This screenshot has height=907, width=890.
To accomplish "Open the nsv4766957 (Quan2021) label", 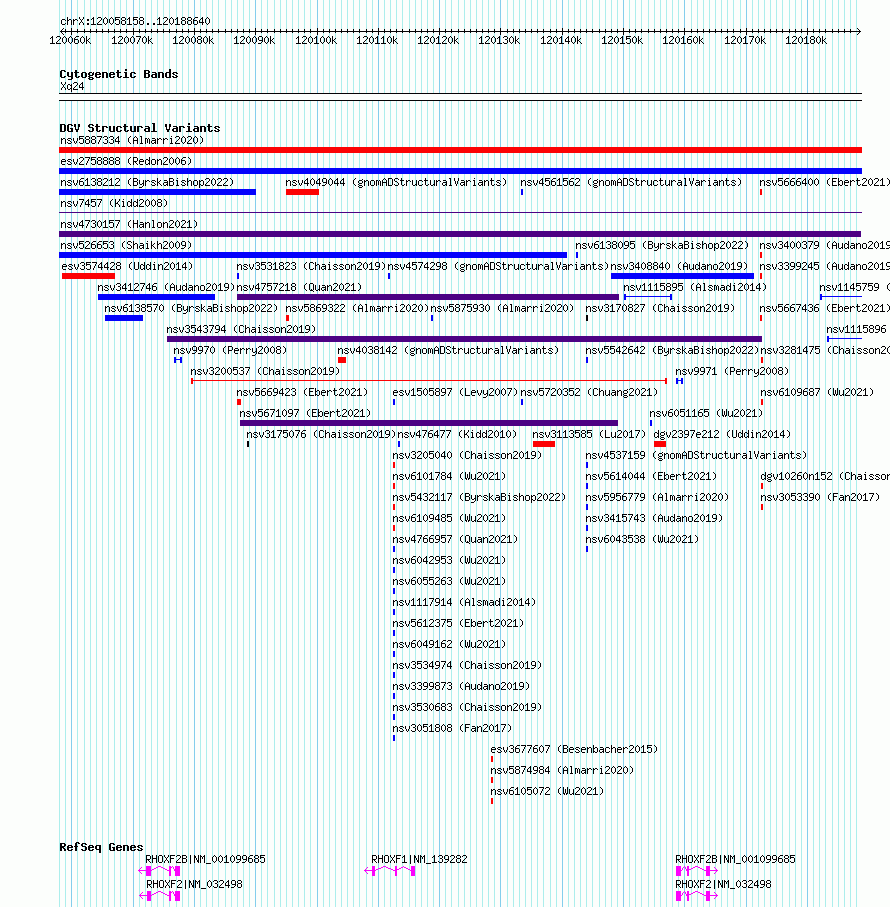I will coord(455,539).
